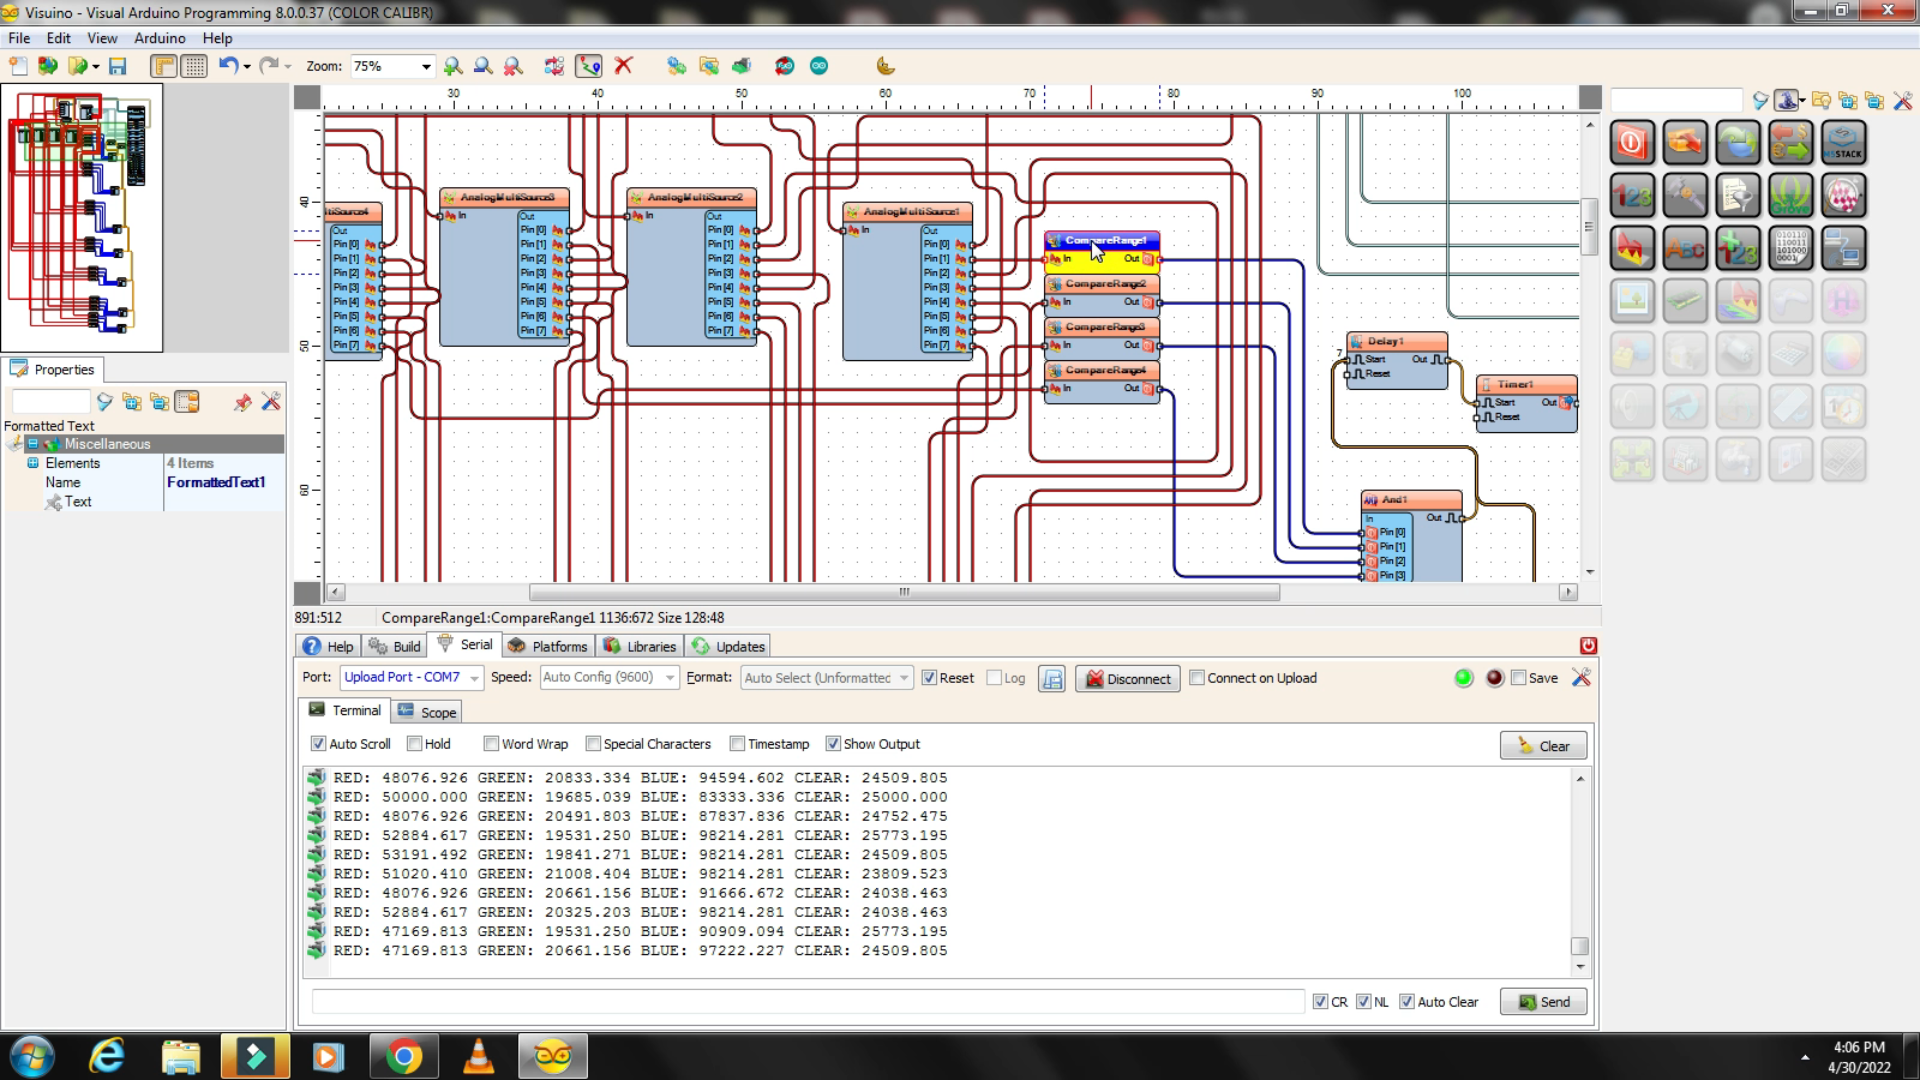Open the Arduino menu
This screenshot has height=1080, width=1920.
point(159,38)
